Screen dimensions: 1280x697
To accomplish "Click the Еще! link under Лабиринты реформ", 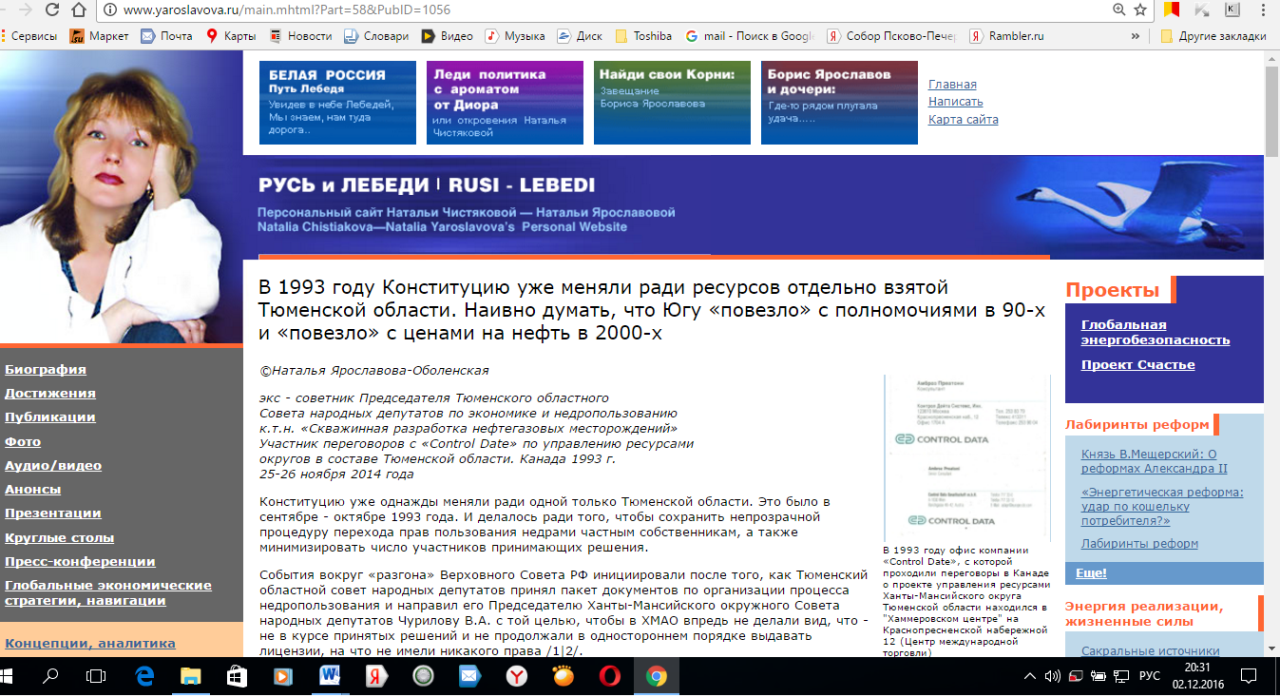I will [1091, 573].
